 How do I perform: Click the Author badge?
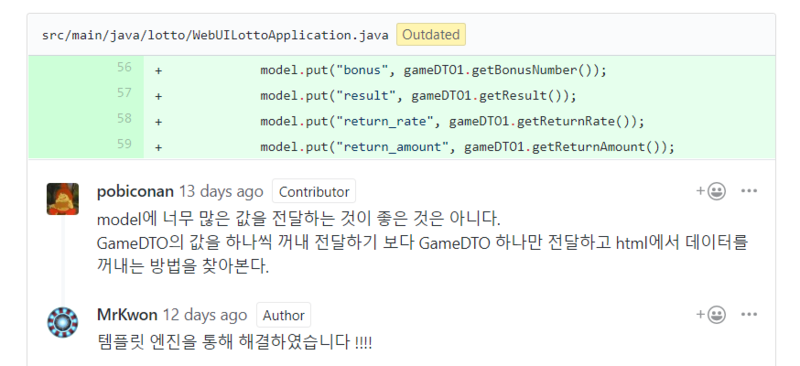point(284,315)
